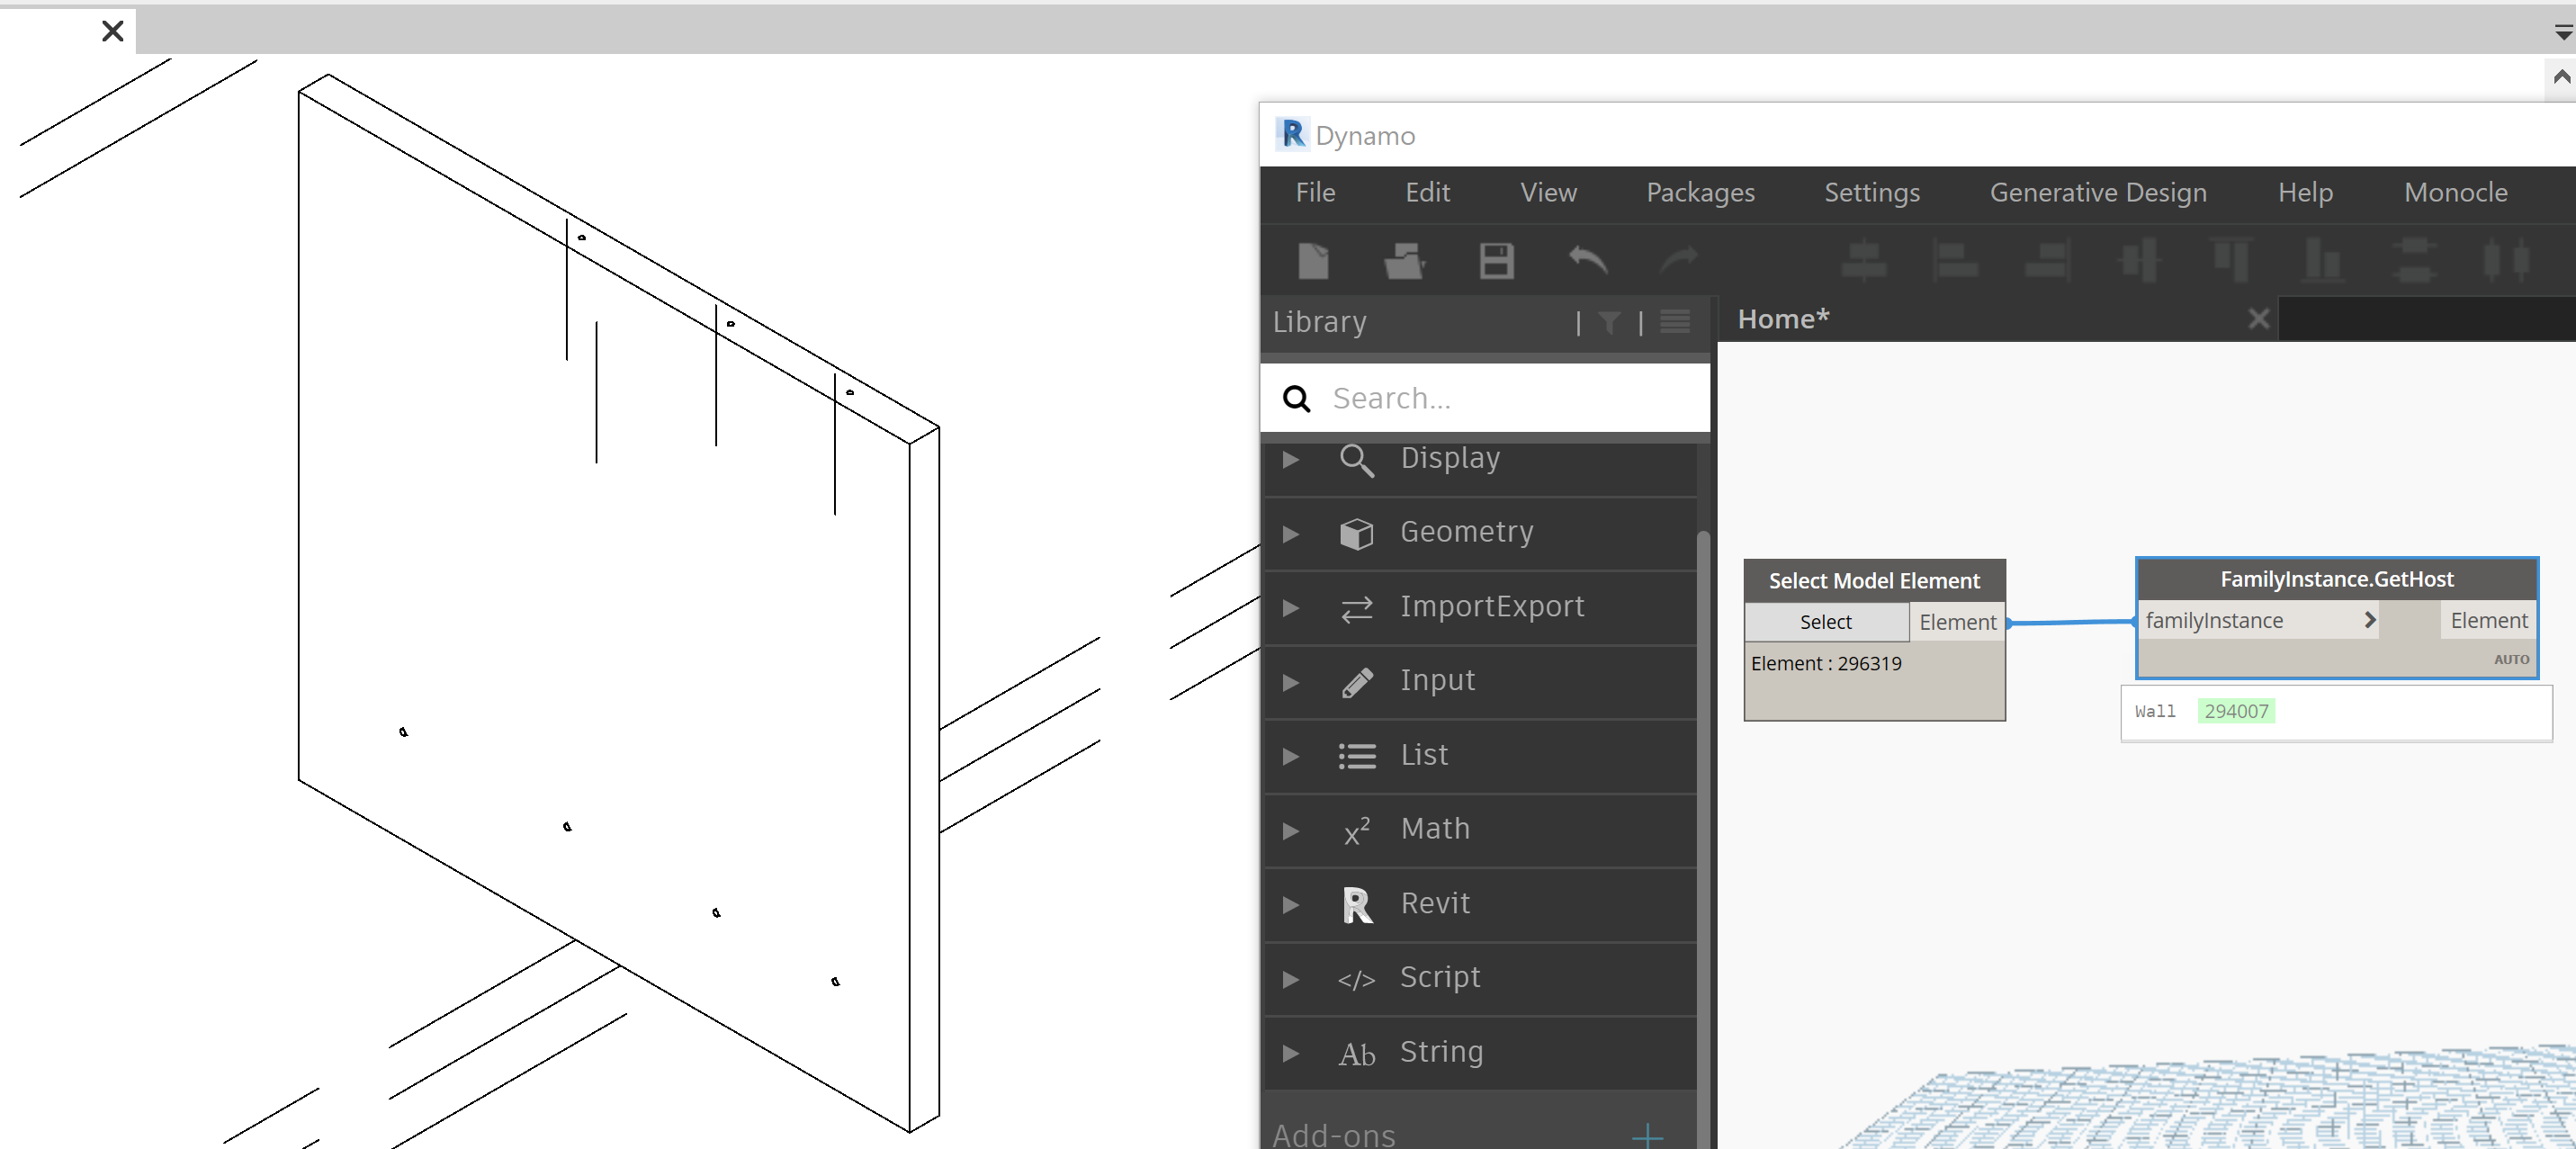
Task: Click the Geometry cube icon
Action: [1356, 534]
